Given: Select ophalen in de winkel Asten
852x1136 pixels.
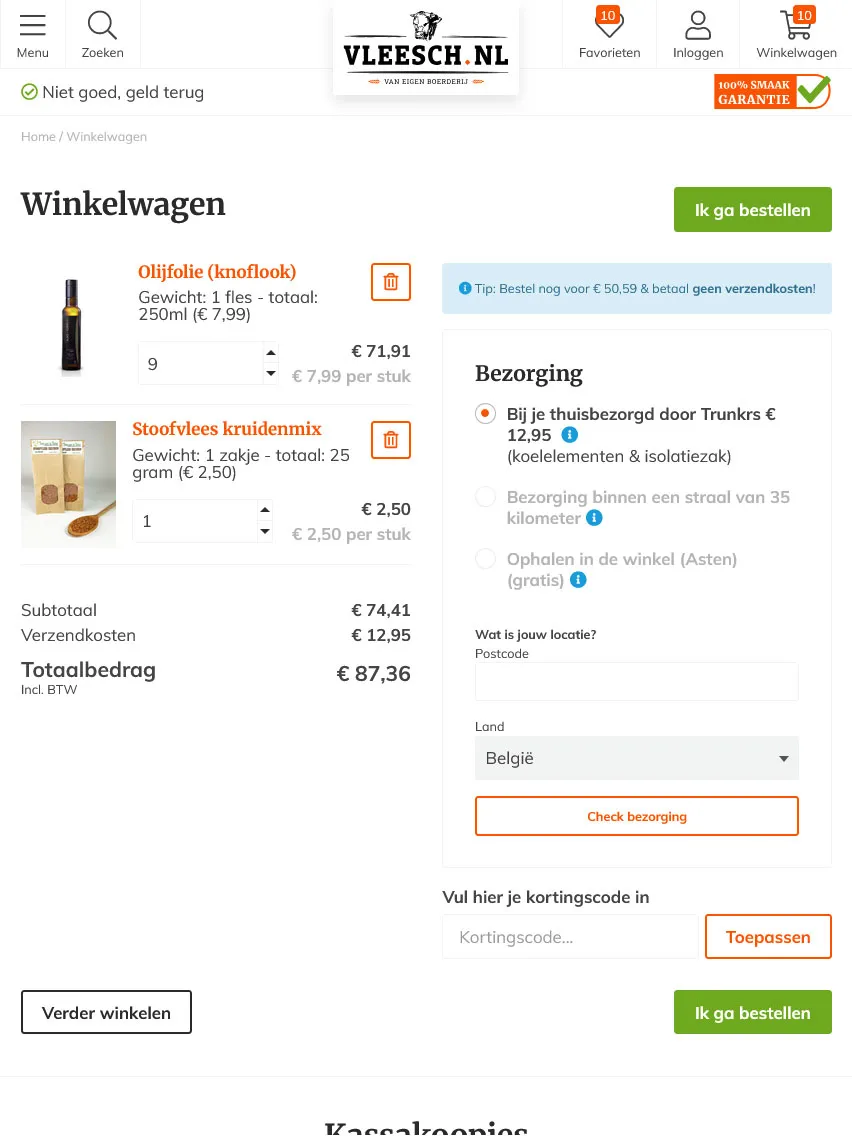Looking at the screenshot, I should pyautogui.click(x=485, y=558).
